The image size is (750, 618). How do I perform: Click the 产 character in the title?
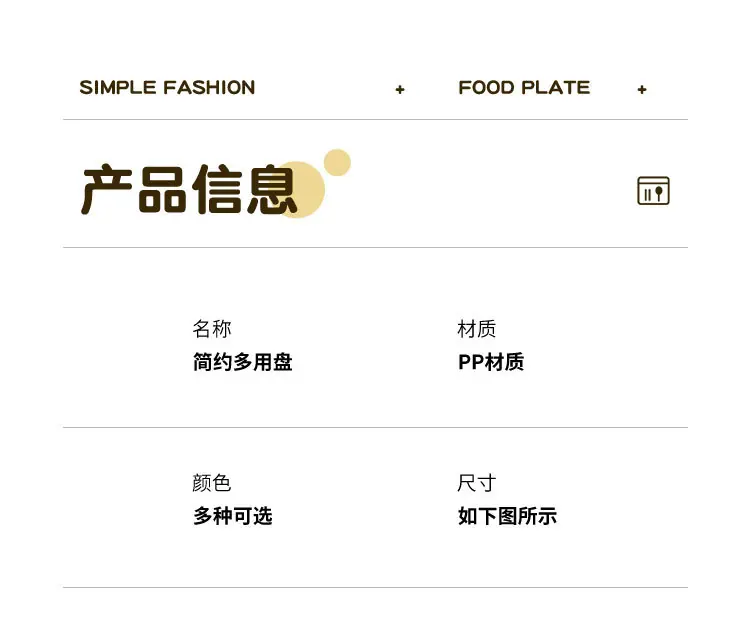coord(107,189)
